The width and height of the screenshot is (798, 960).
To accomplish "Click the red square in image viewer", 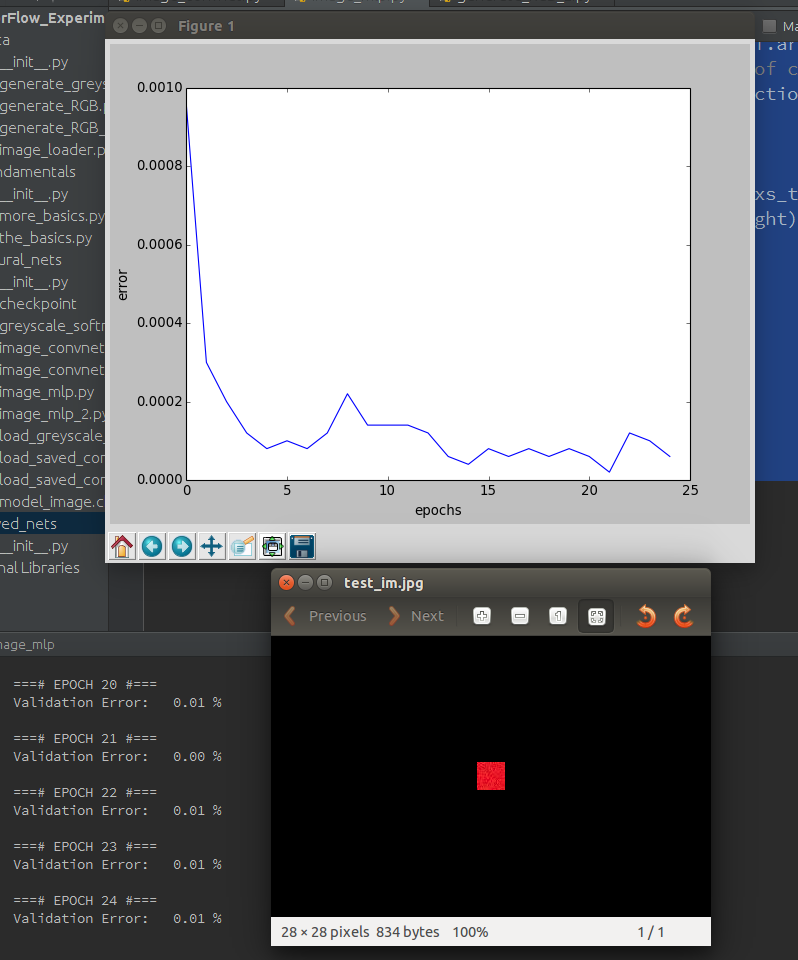I will tap(491, 776).
